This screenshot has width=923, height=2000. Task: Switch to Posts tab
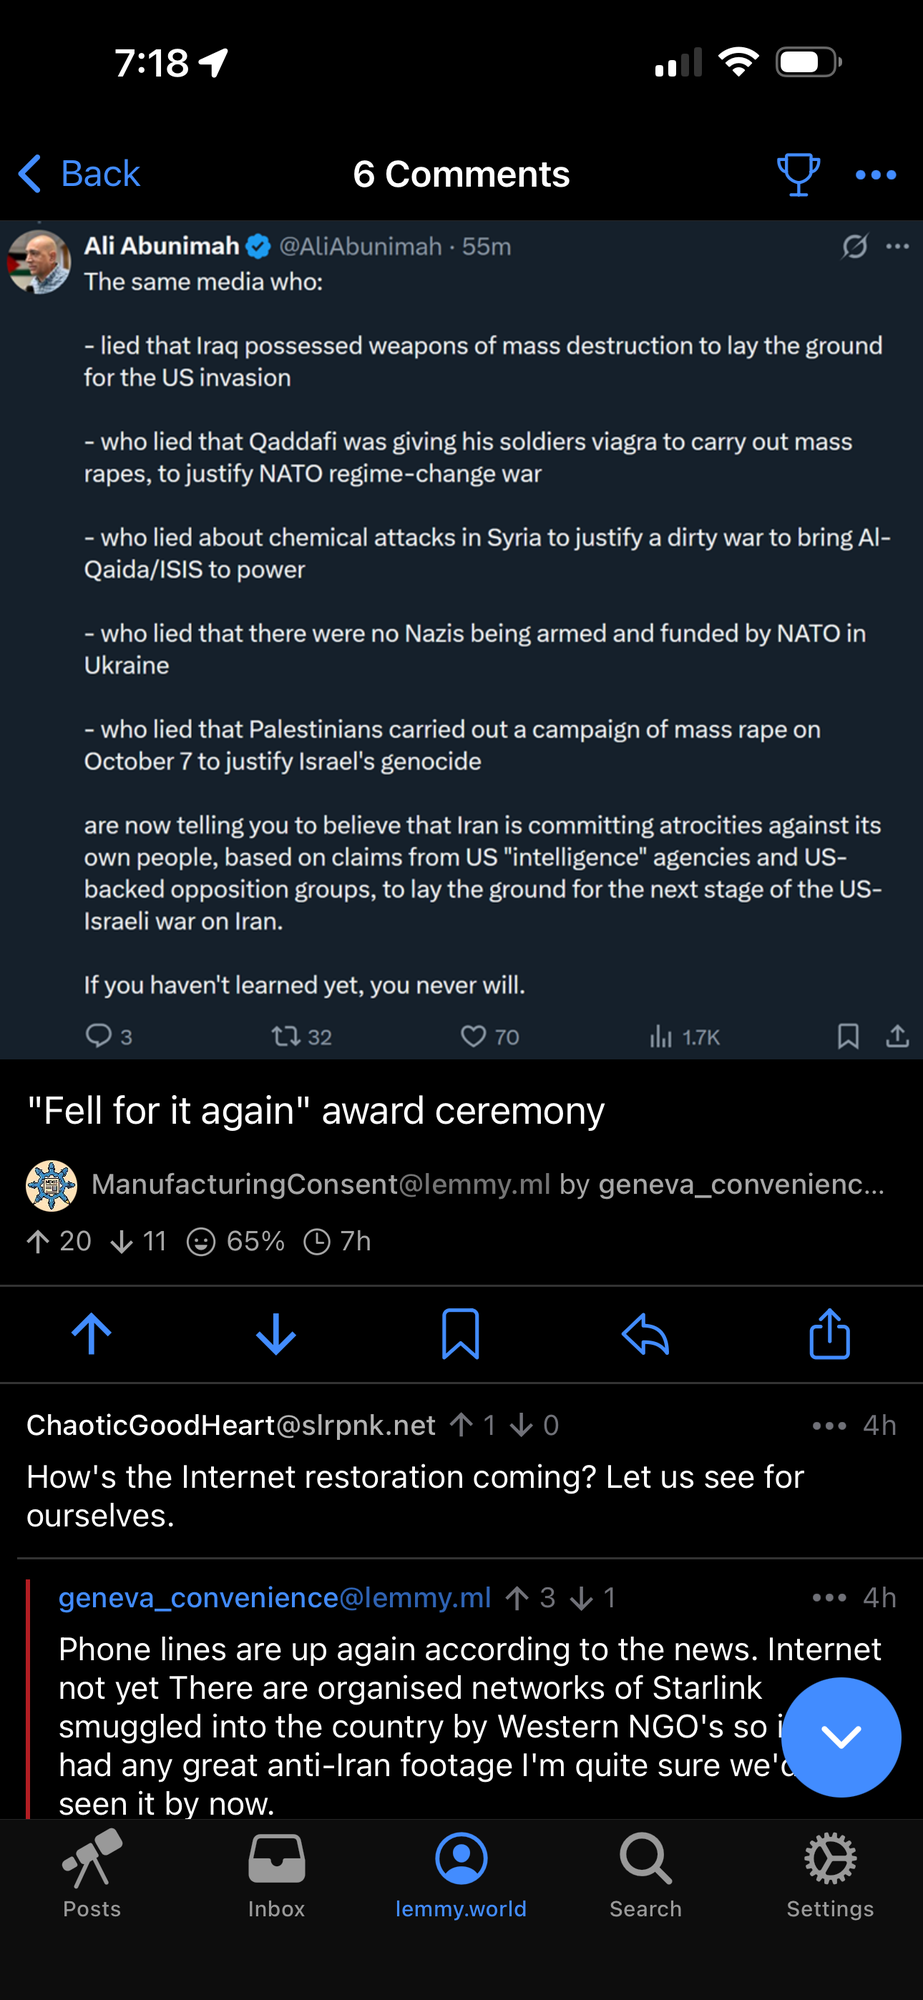click(92, 1875)
